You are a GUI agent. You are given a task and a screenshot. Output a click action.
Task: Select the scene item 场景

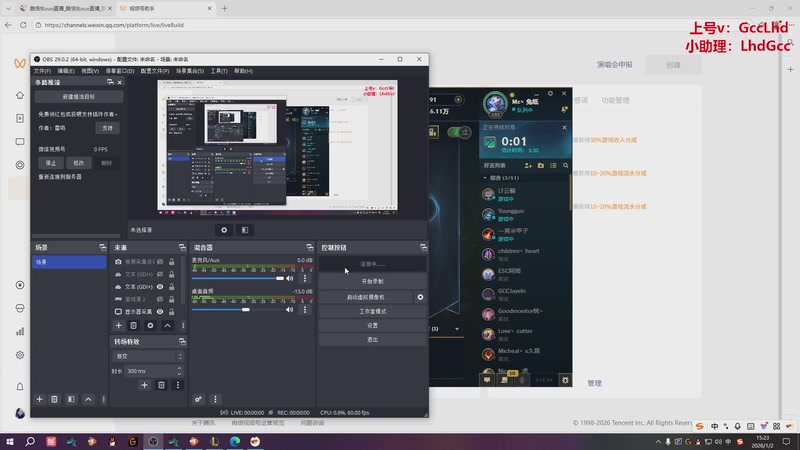click(x=69, y=262)
